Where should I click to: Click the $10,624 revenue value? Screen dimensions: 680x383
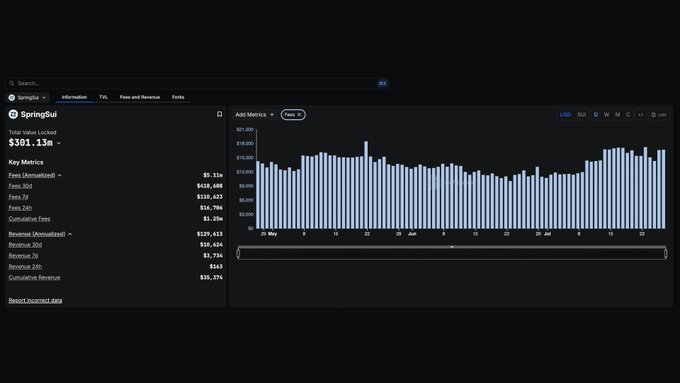211,245
